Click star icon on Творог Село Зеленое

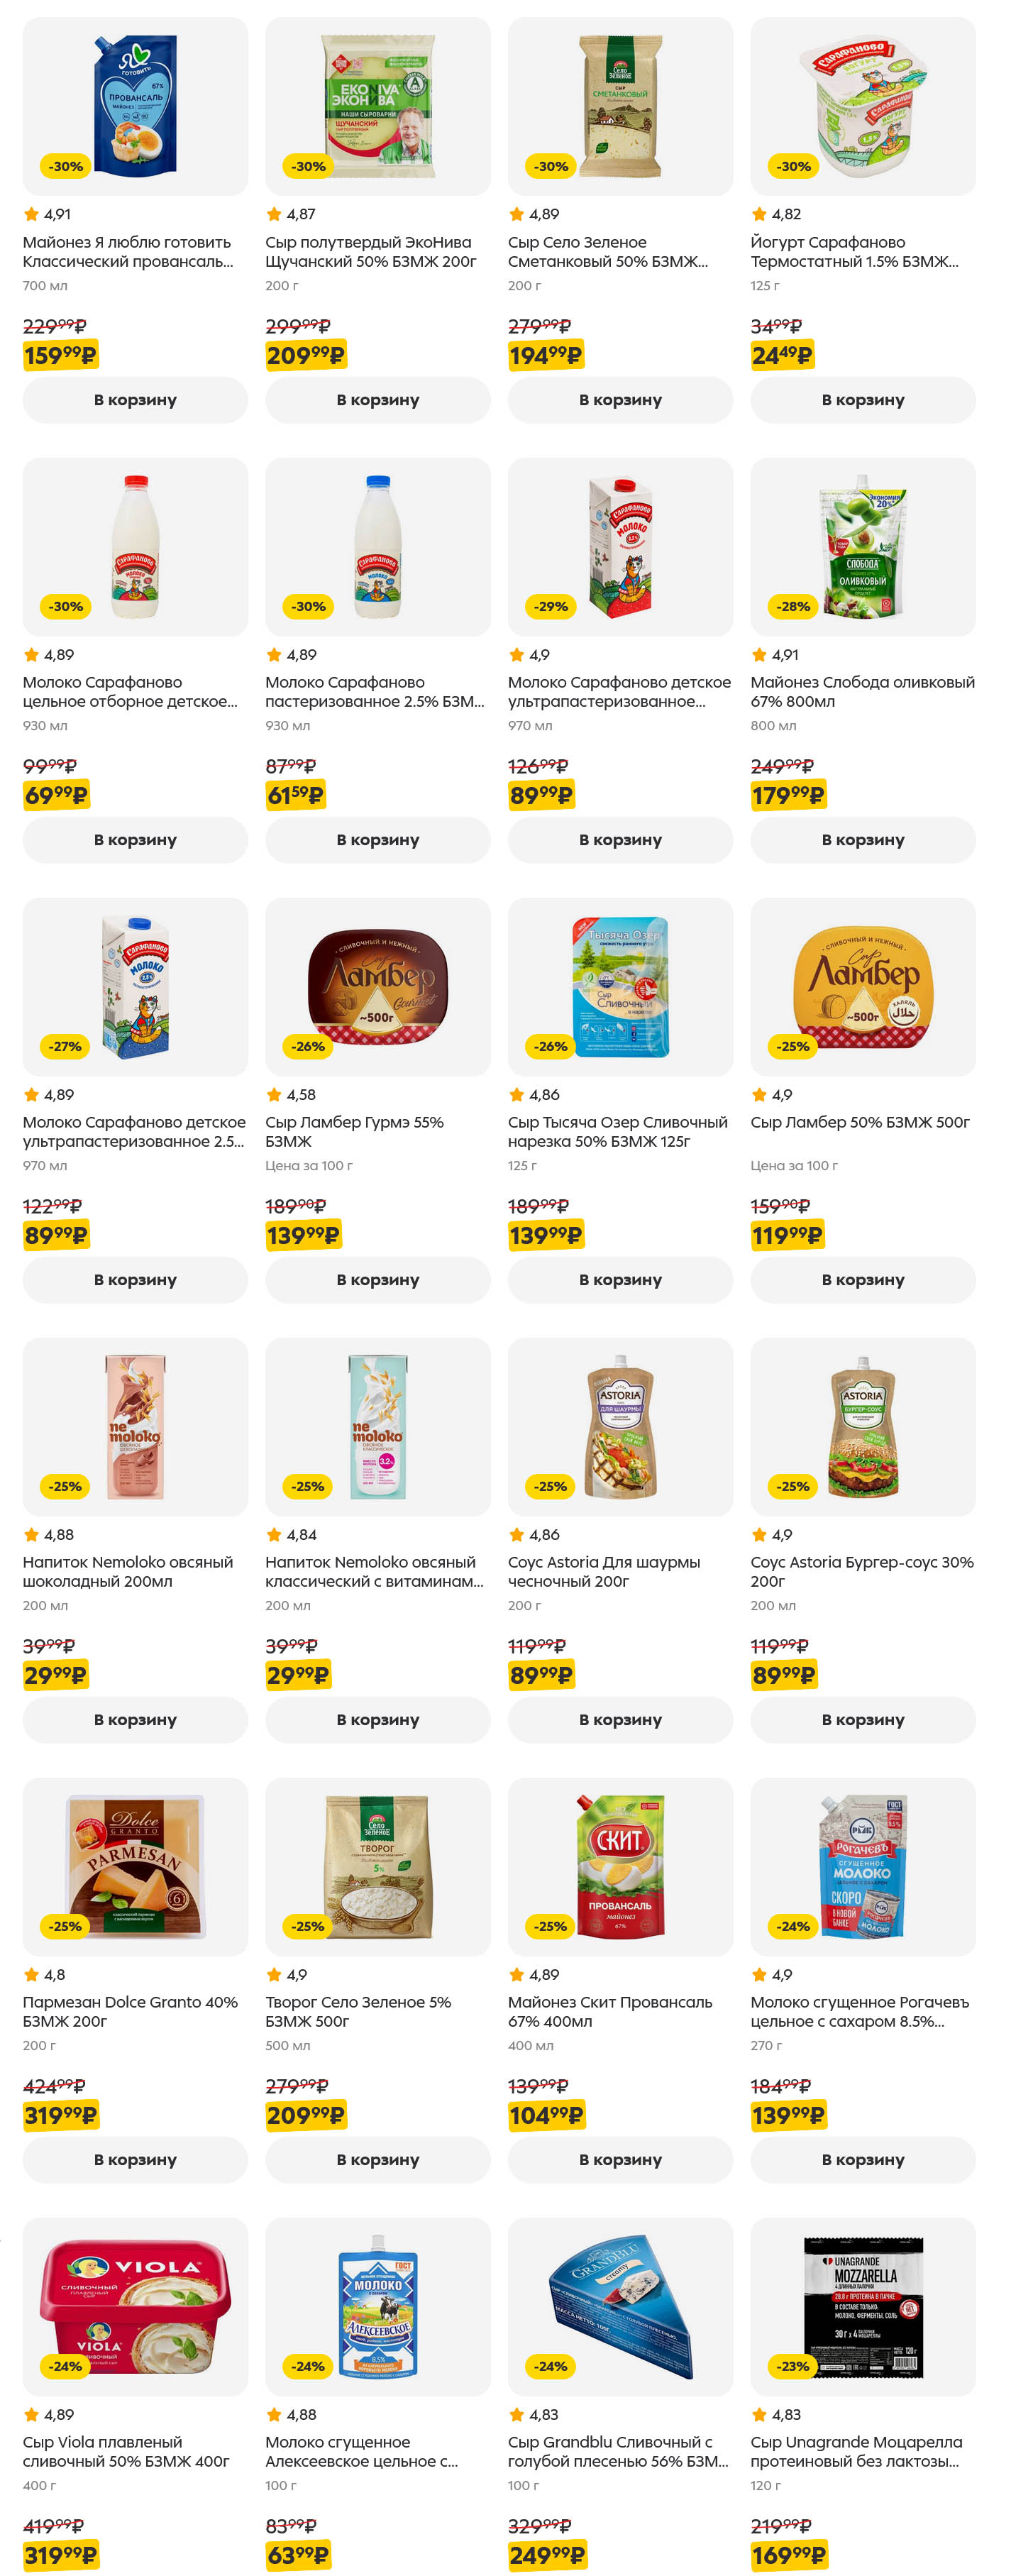(x=274, y=1975)
